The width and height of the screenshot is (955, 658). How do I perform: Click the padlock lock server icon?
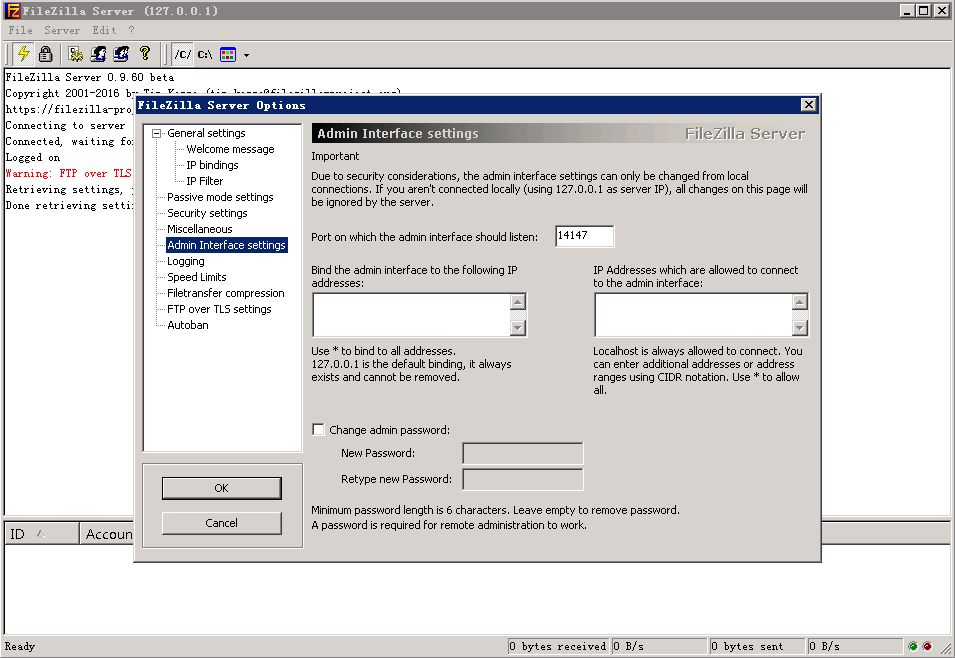pos(45,54)
